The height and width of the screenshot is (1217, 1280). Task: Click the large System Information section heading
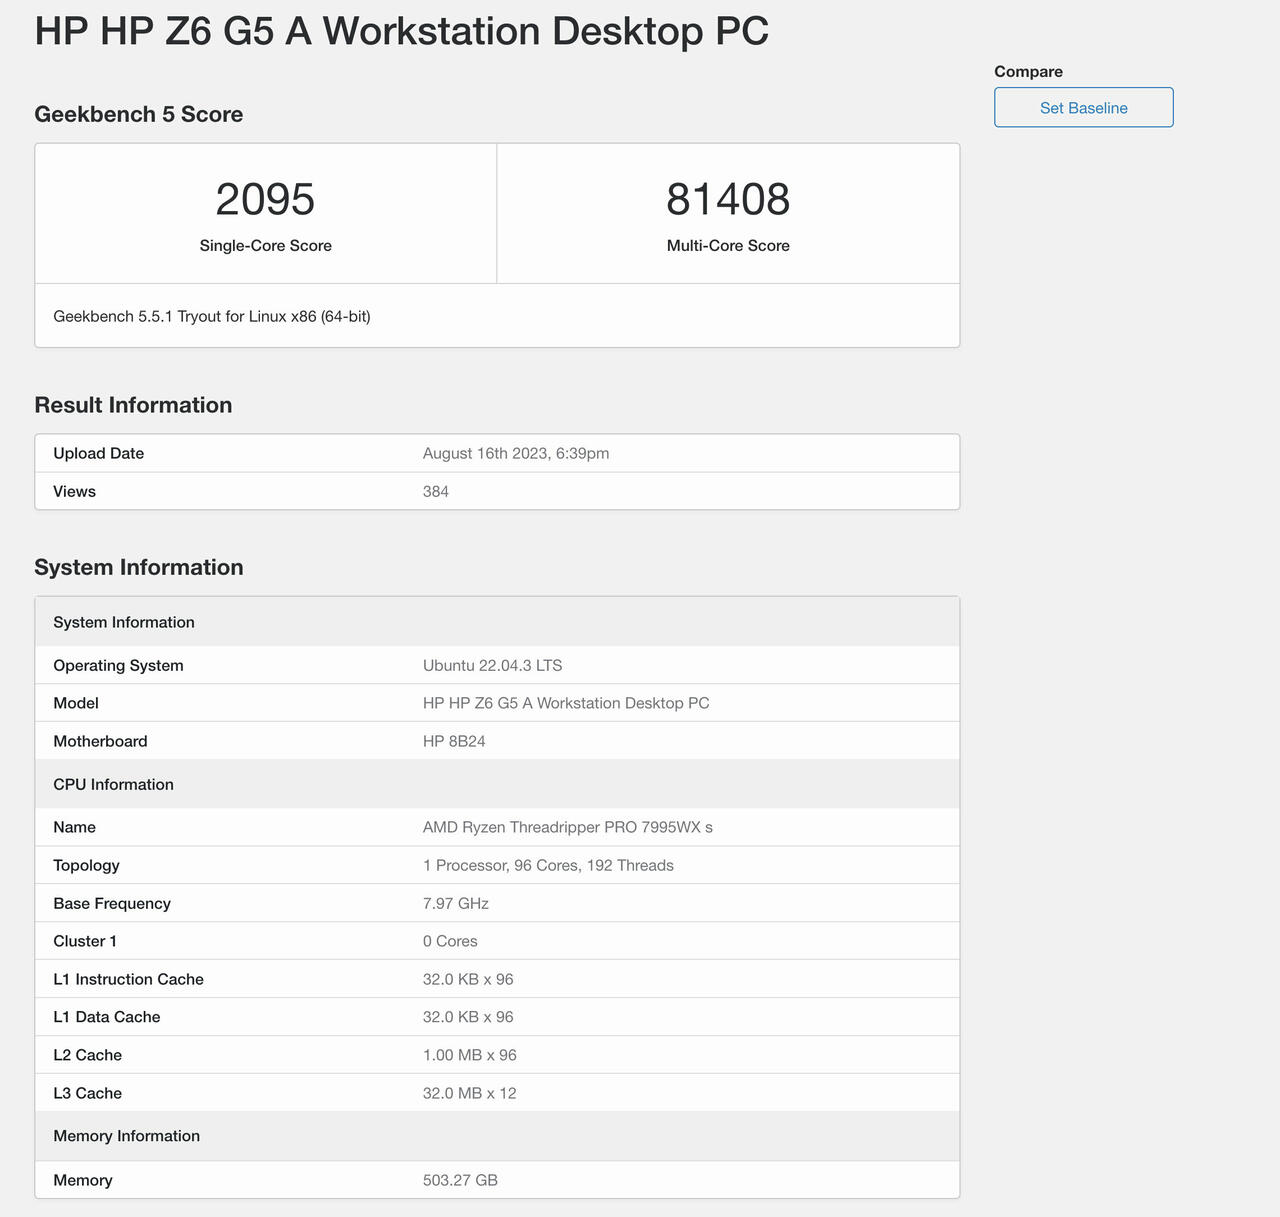(x=139, y=567)
